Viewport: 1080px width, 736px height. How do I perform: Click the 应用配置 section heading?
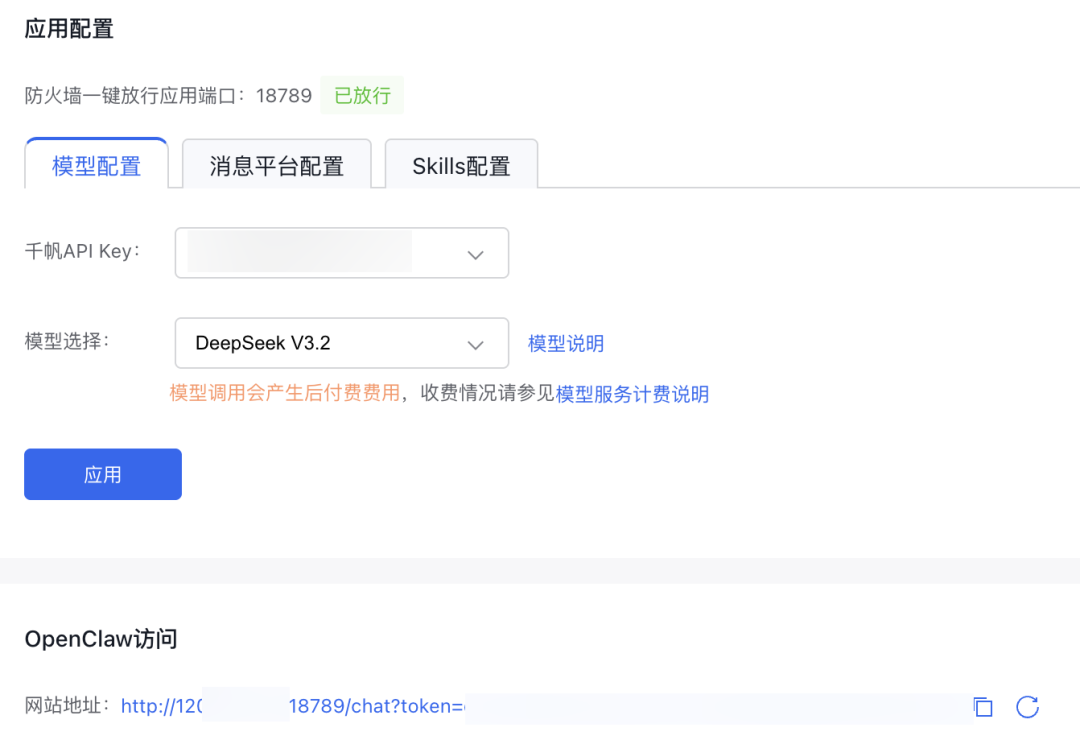tap(69, 29)
